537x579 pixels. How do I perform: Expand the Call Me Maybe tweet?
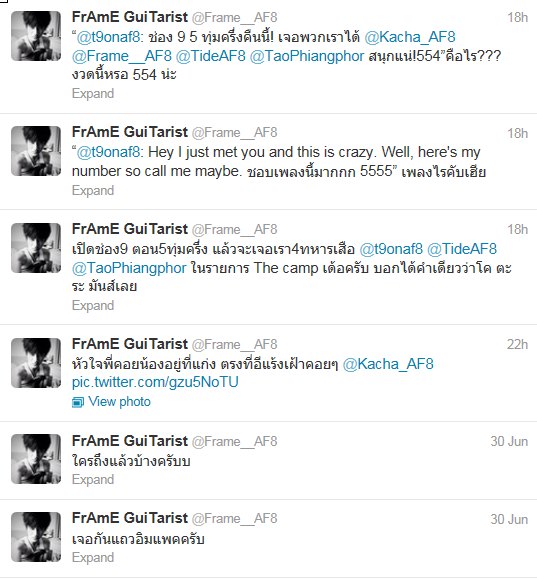[x=93, y=191]
